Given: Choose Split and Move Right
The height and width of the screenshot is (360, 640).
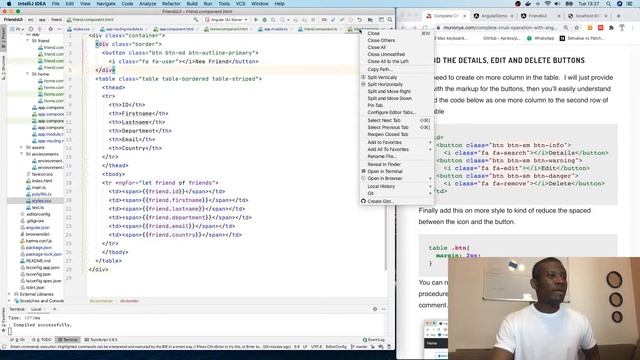Looking at the screenshot, I should (x=396, y=91).
